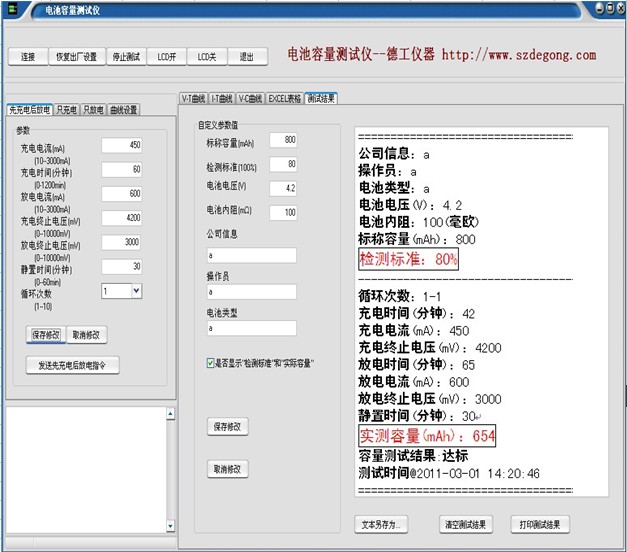Click the 实测容量(mAh): 654 result line
Image resolution: width=627 pixels, height=552 pixels.
427,436
